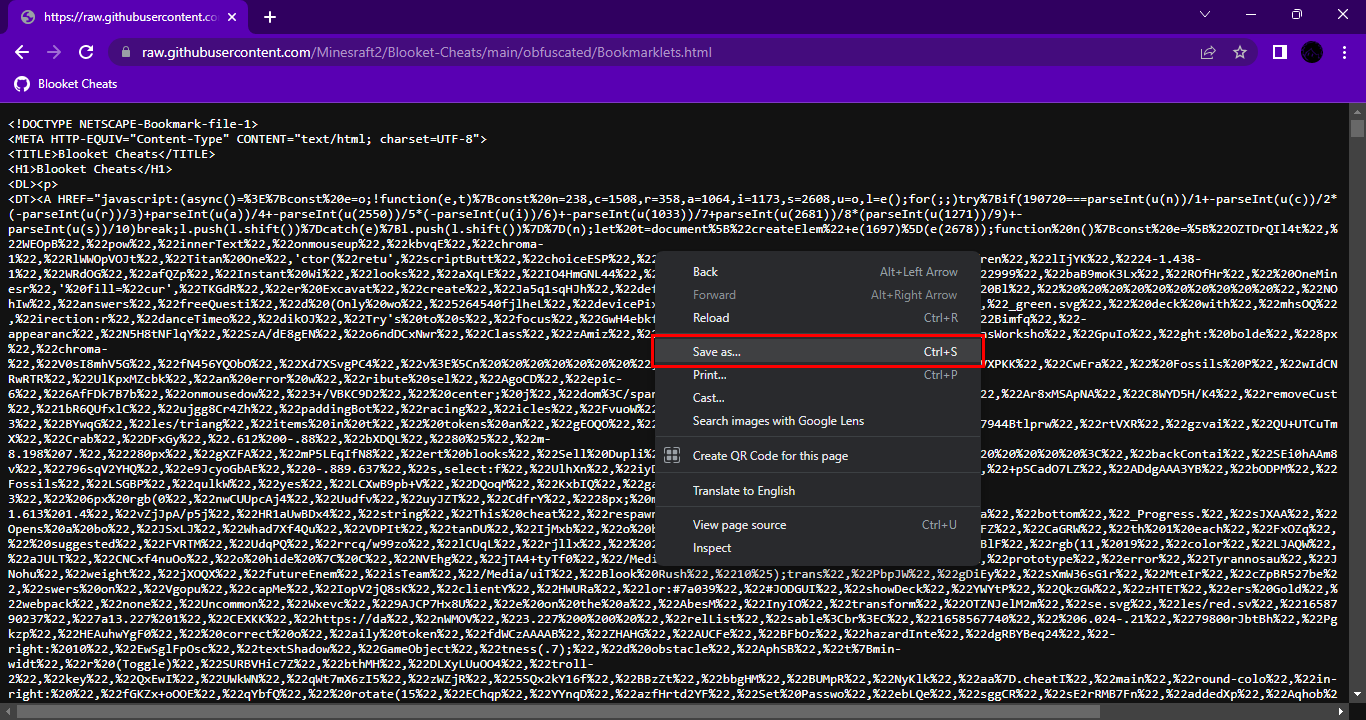Viewport: 1366px width, 720px height.
Task: Open a new tab with plus button
Action: (270, 17)
